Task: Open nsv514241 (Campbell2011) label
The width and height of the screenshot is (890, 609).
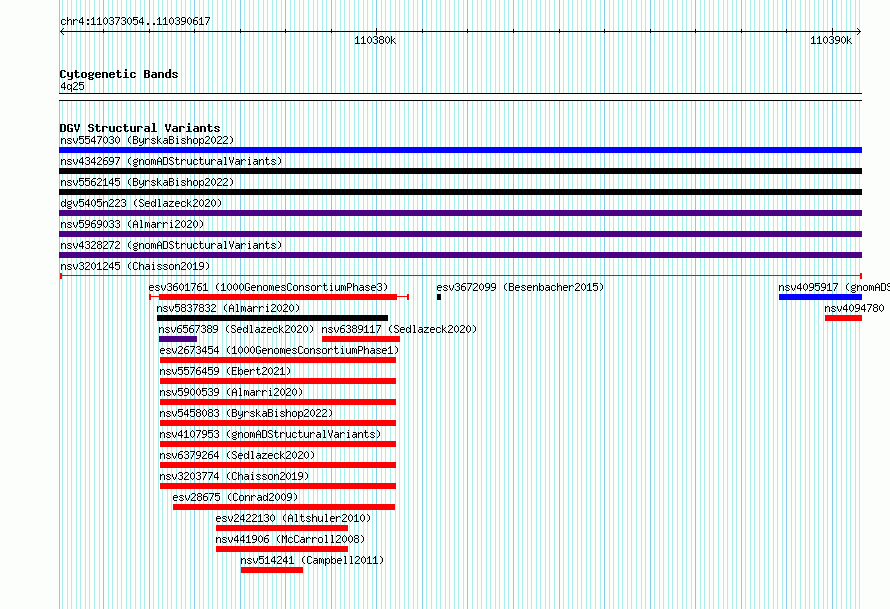Action: coord(312,560)
